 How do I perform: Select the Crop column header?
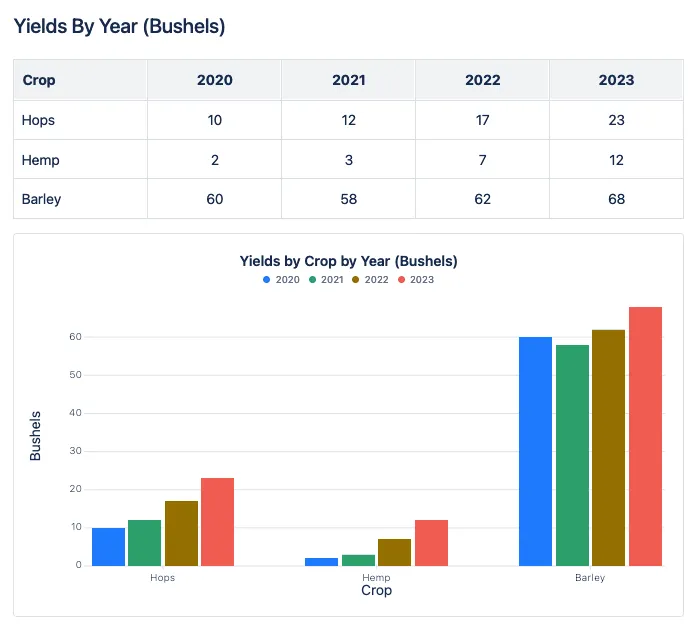point(80,80)
